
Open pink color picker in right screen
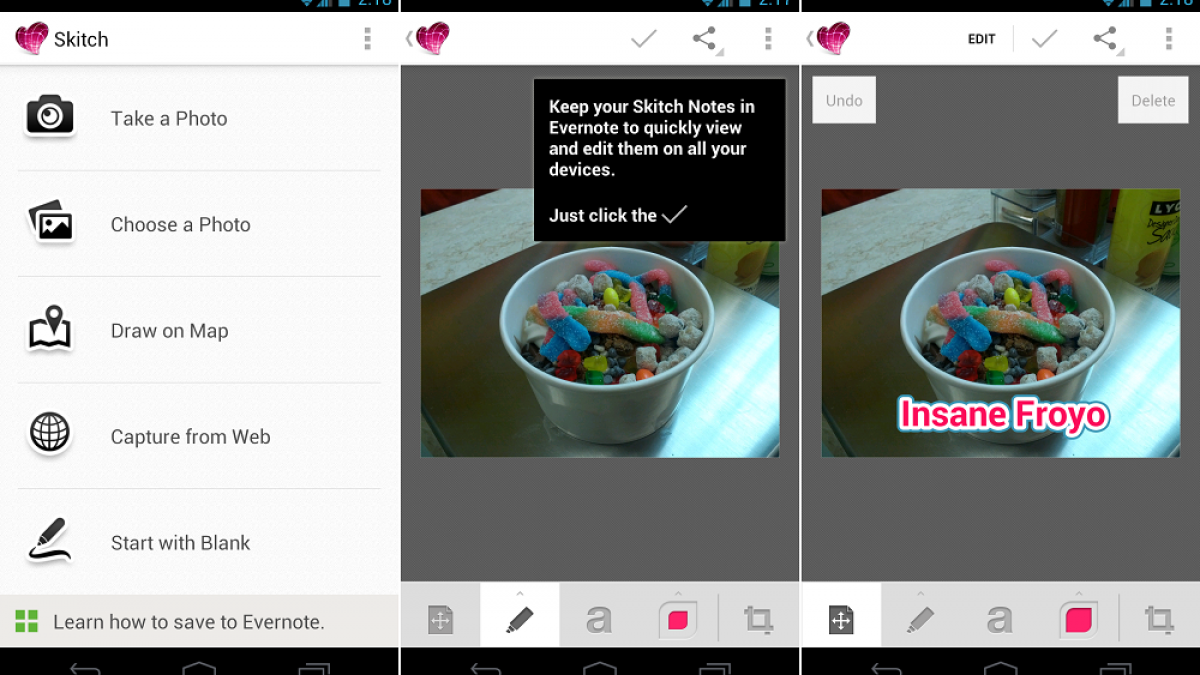pos(1079,620)
